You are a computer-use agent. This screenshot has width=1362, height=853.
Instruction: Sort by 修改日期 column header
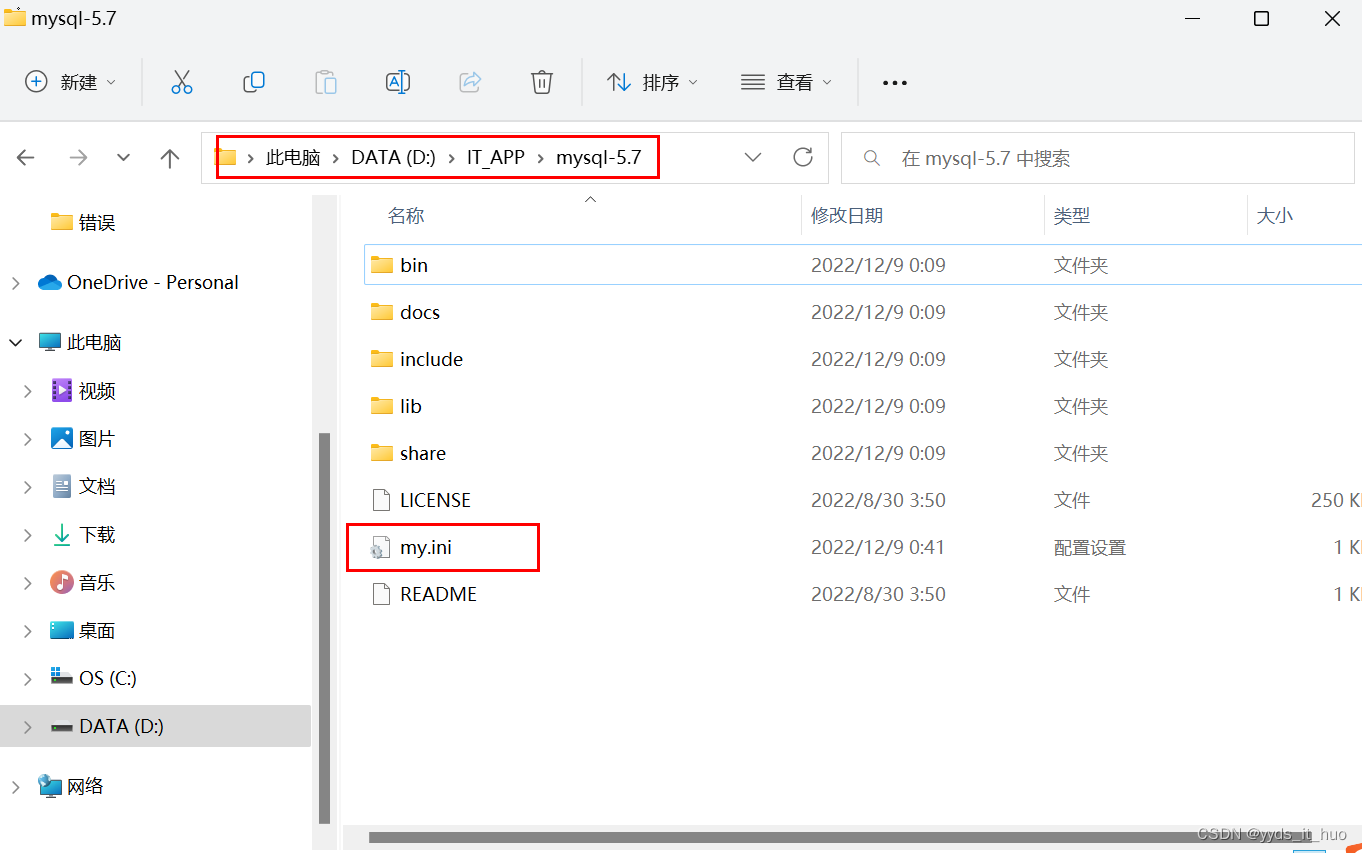pyautogui.click(x=847, y=215)
